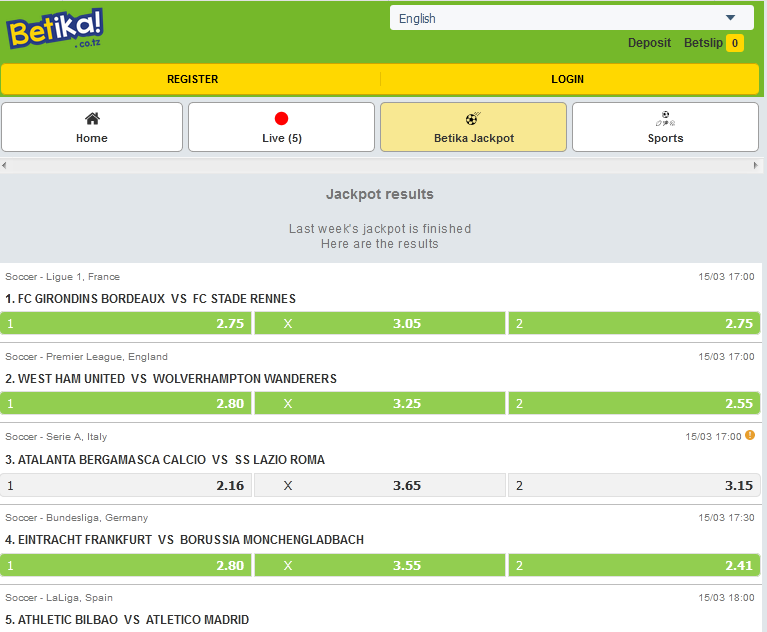This screenshot has width=767, height=632.
Task: Click West Ham United vs Wolverhampton title
Action: point(171,379)
